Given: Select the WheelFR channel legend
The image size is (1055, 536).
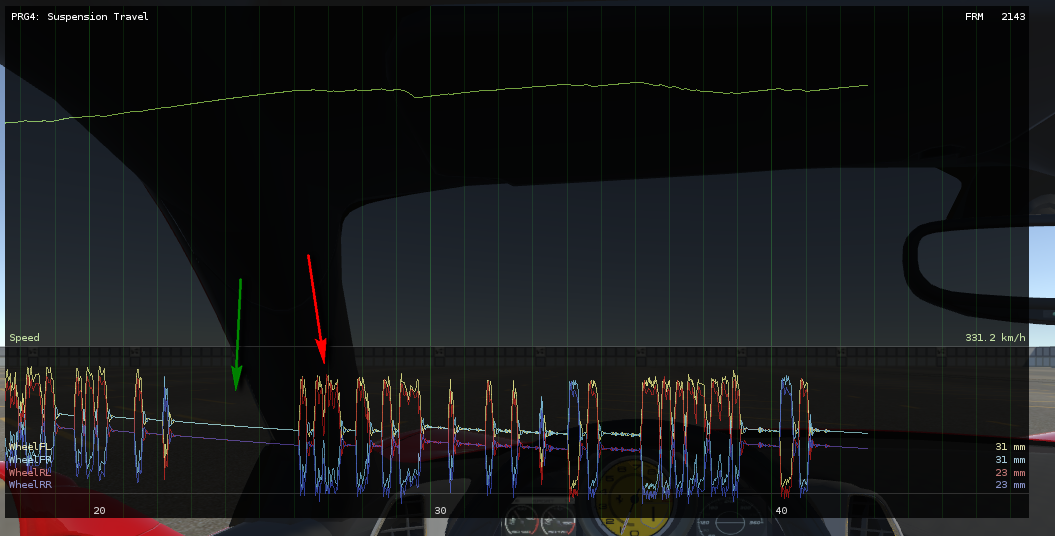Looking at the screenshot, I should click(30, 459).
